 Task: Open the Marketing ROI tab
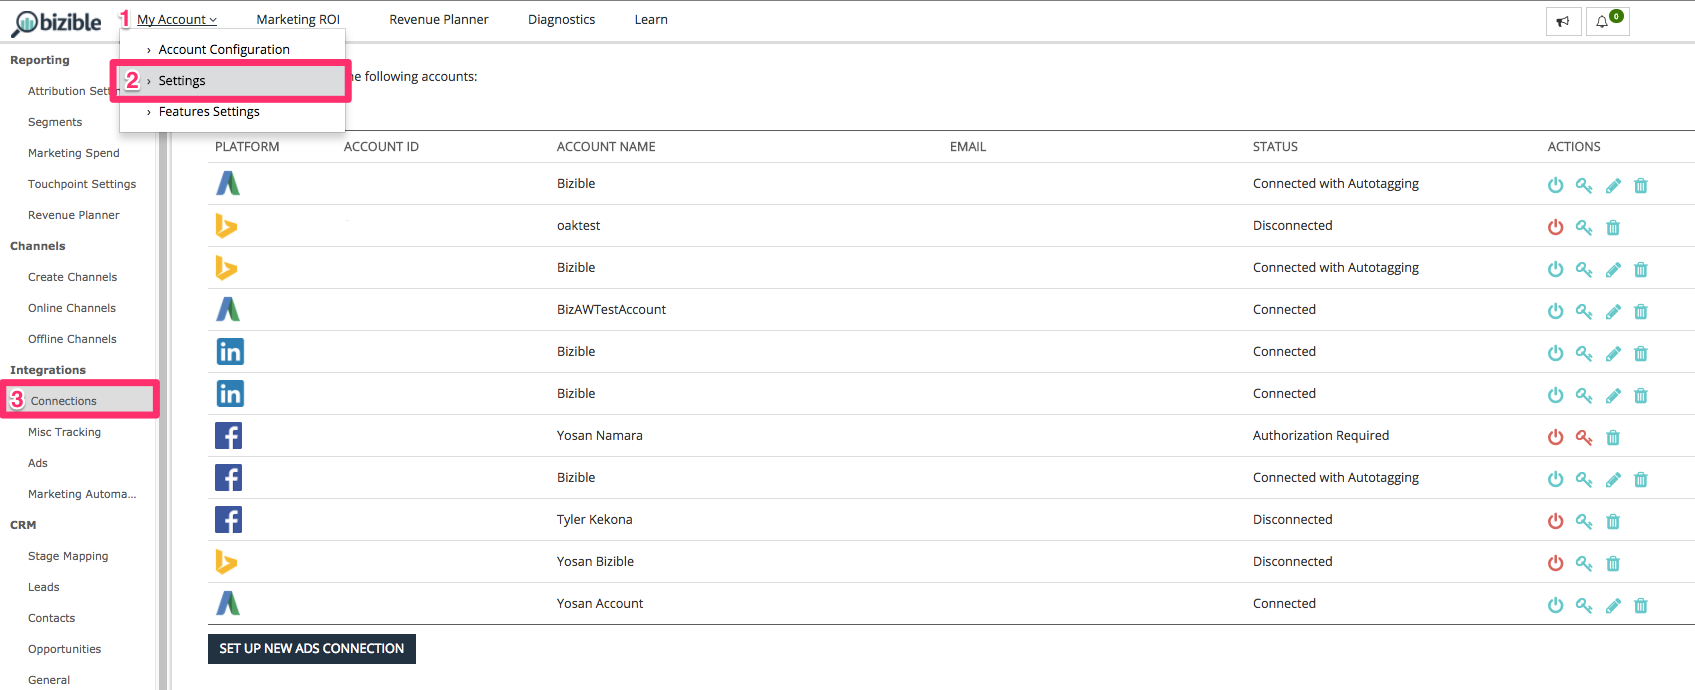[x=298, y=20]
